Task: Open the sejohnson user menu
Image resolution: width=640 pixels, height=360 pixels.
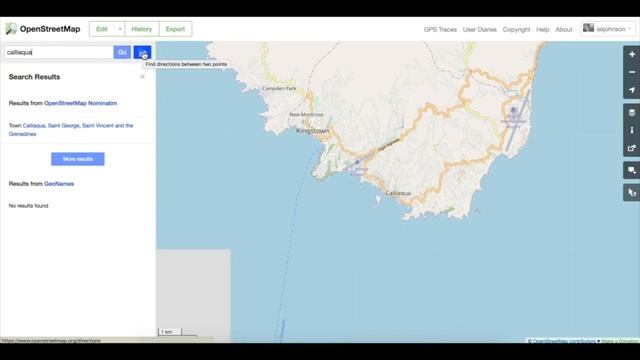Action: (608, 29)
